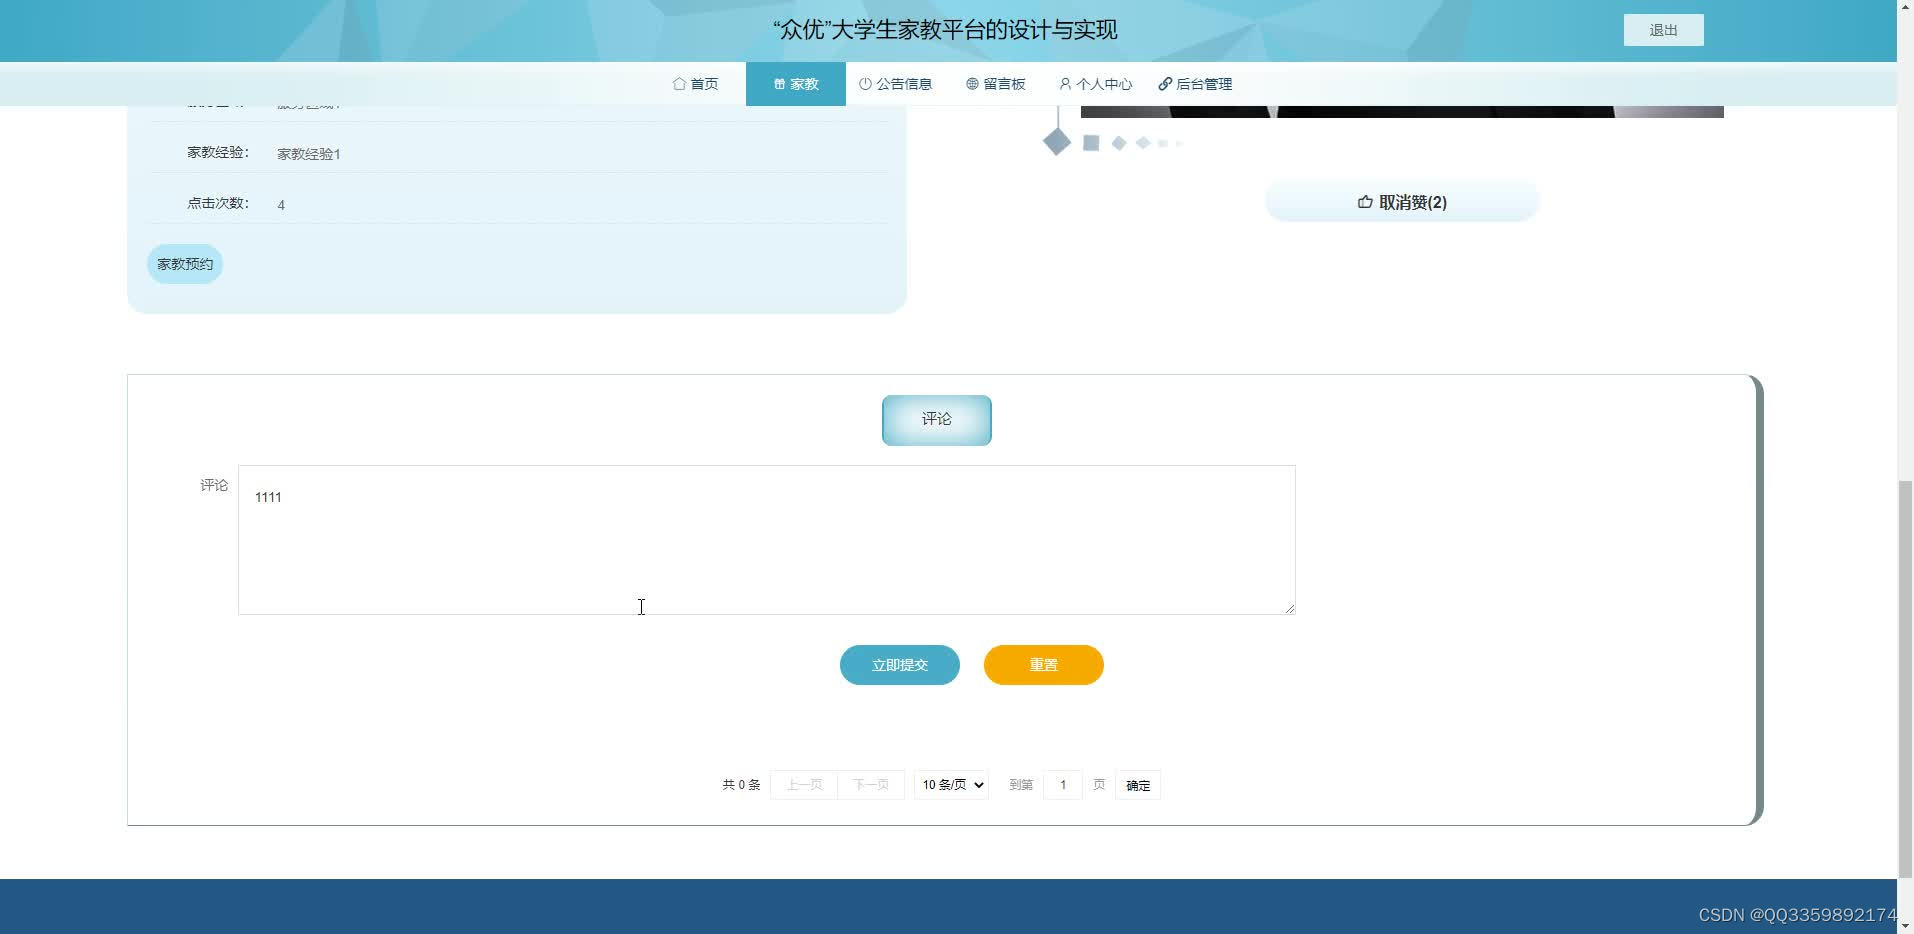Click the 取消赞(2) button
Image resolution: width=1914 pixels, height=934 pixels.
(1402, 202)
